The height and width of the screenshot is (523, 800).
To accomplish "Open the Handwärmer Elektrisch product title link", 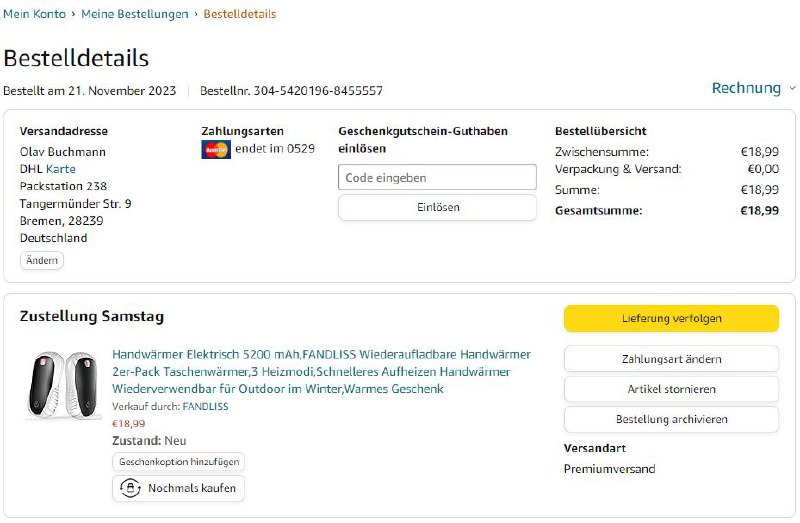I will tap(320, 371).
